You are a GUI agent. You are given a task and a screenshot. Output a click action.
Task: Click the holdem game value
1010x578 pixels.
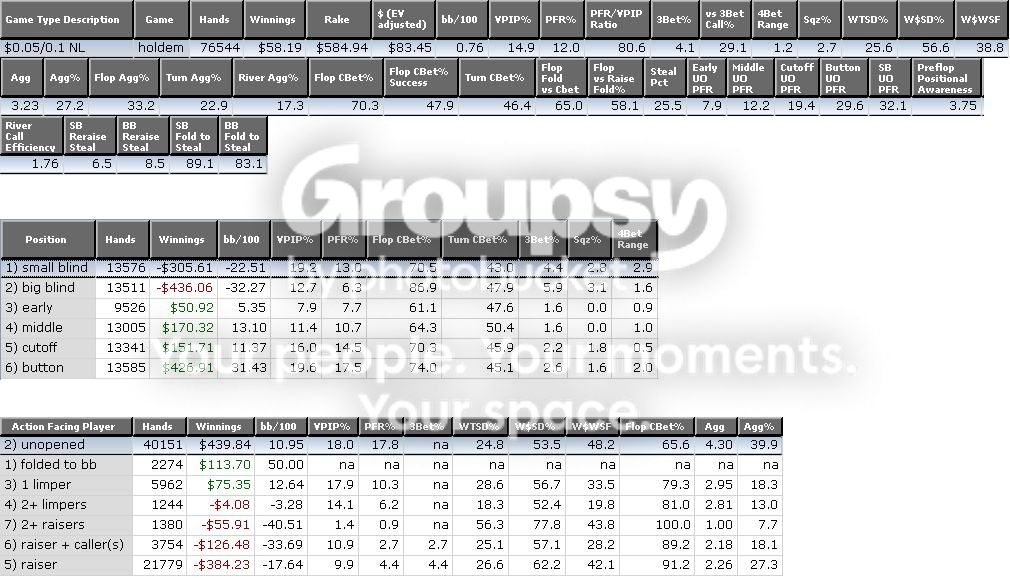coord(161,48)
